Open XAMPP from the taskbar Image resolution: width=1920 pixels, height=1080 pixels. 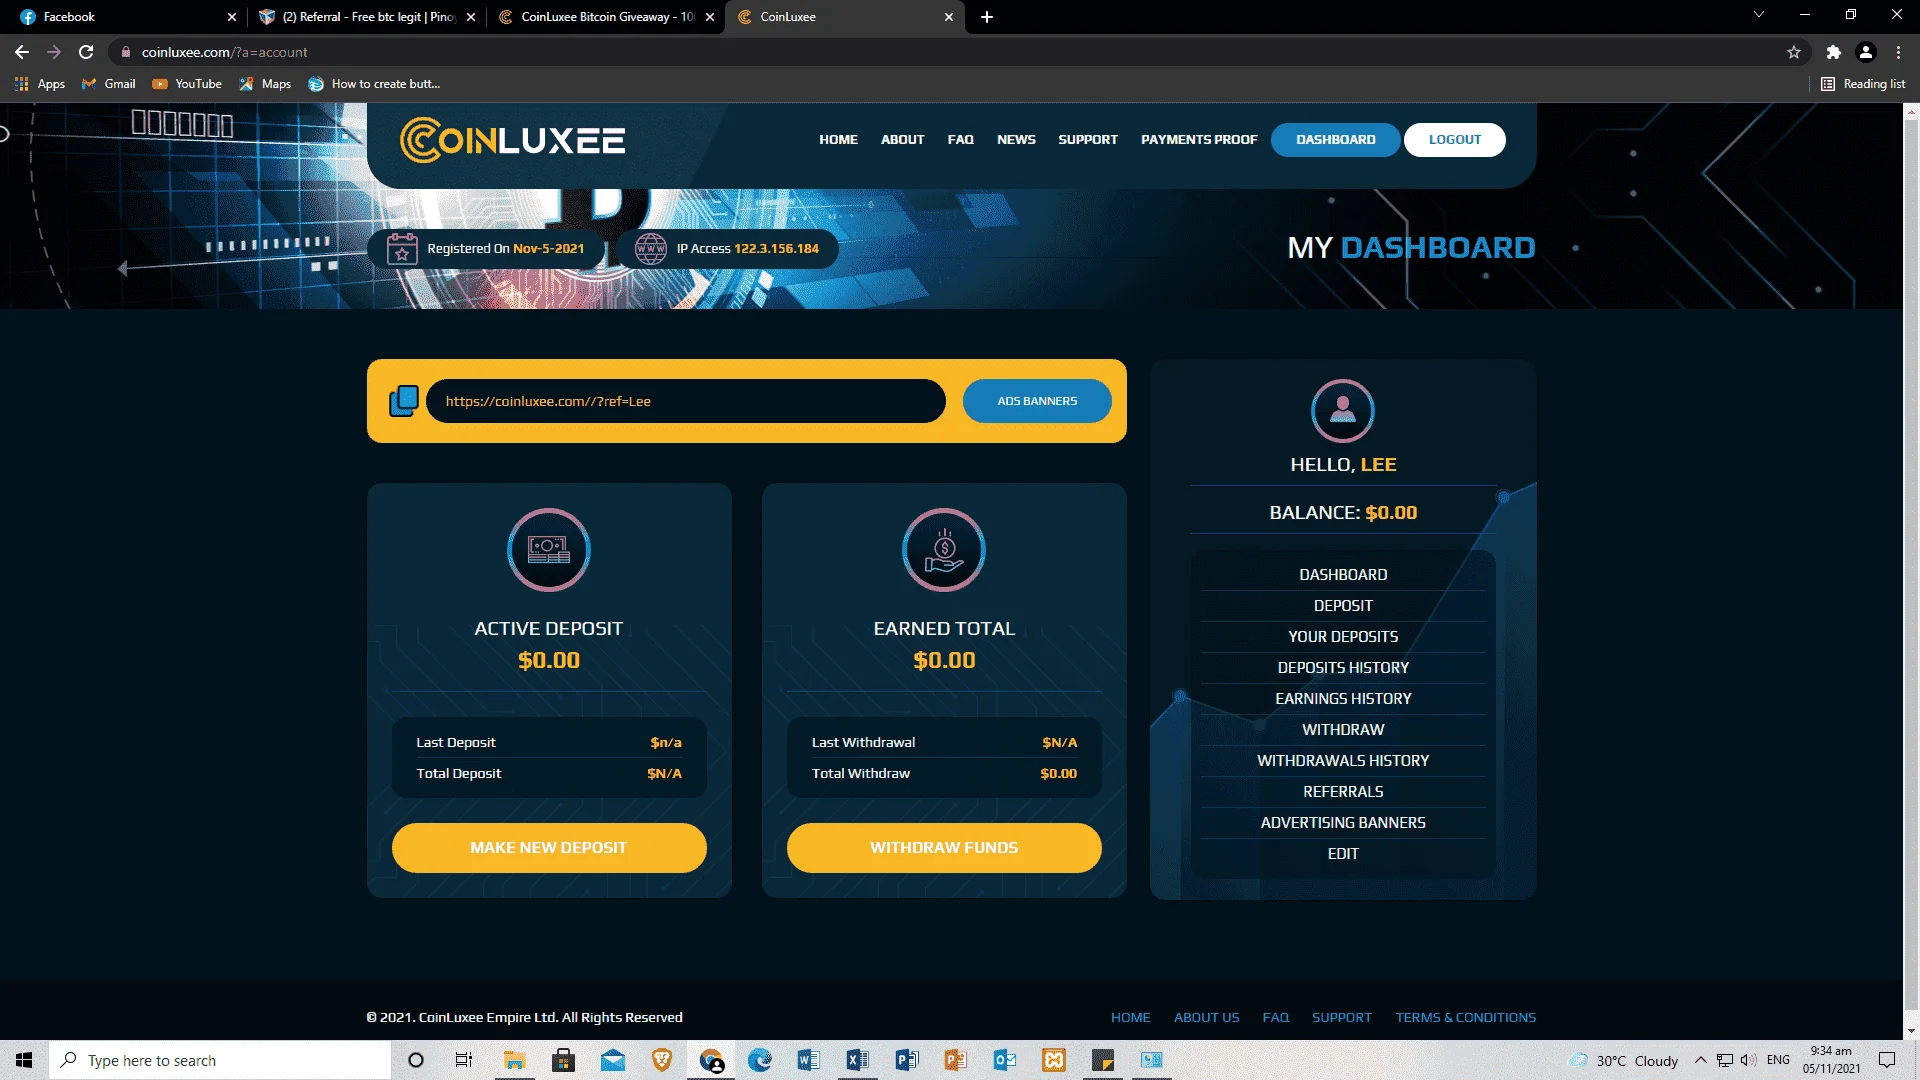[1054, 1060]
